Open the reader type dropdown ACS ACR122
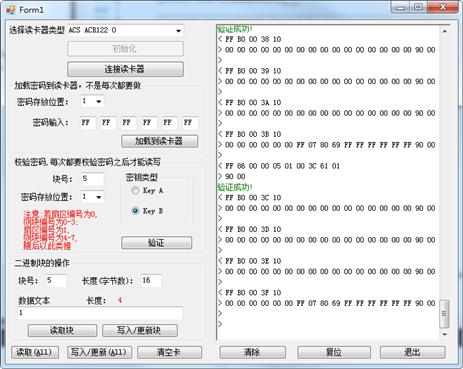 click(x=125, y=30)
